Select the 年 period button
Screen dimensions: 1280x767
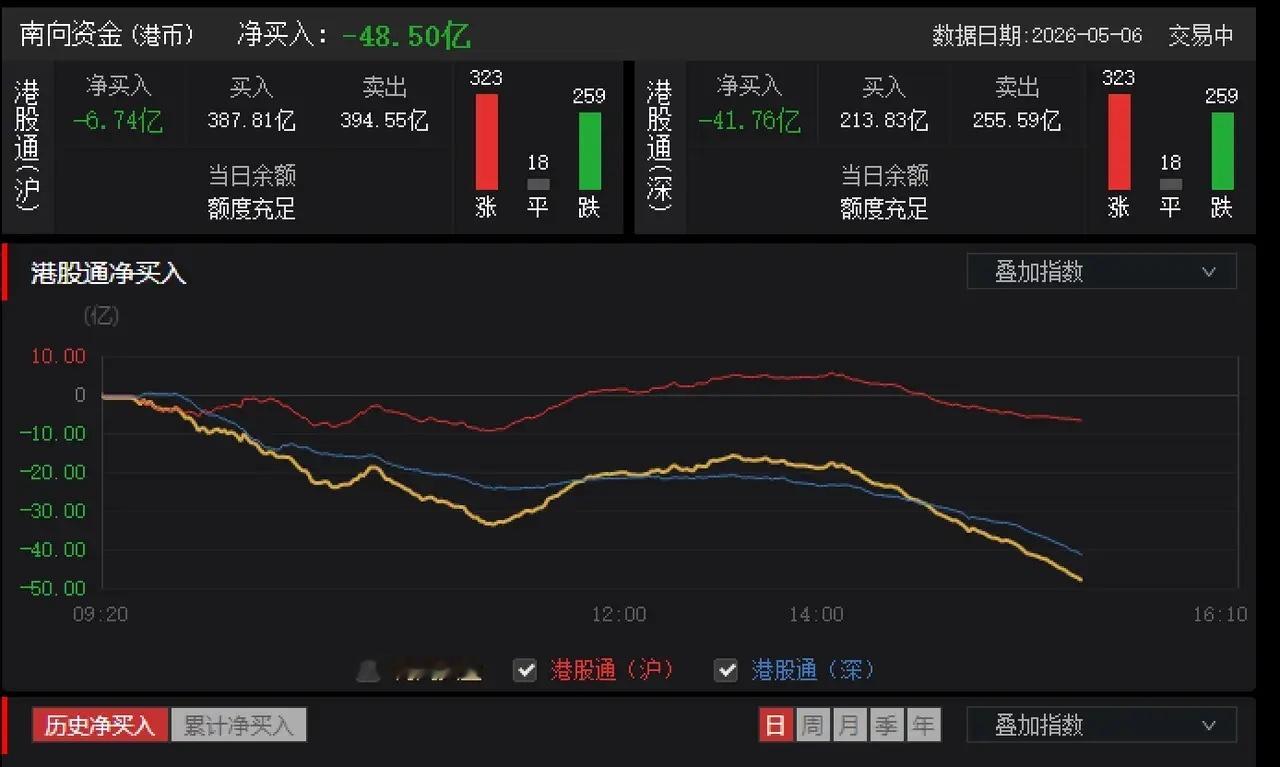coord(923,725)
